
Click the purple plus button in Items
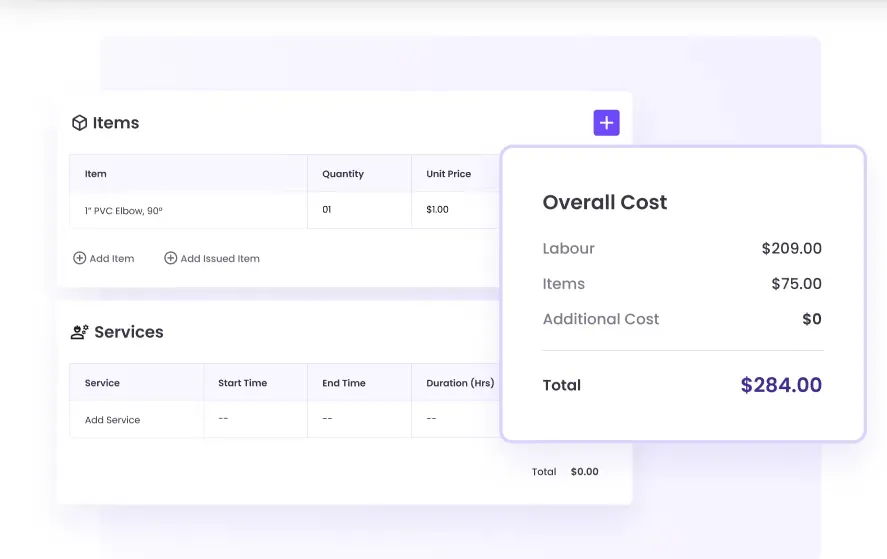point(606,123)
